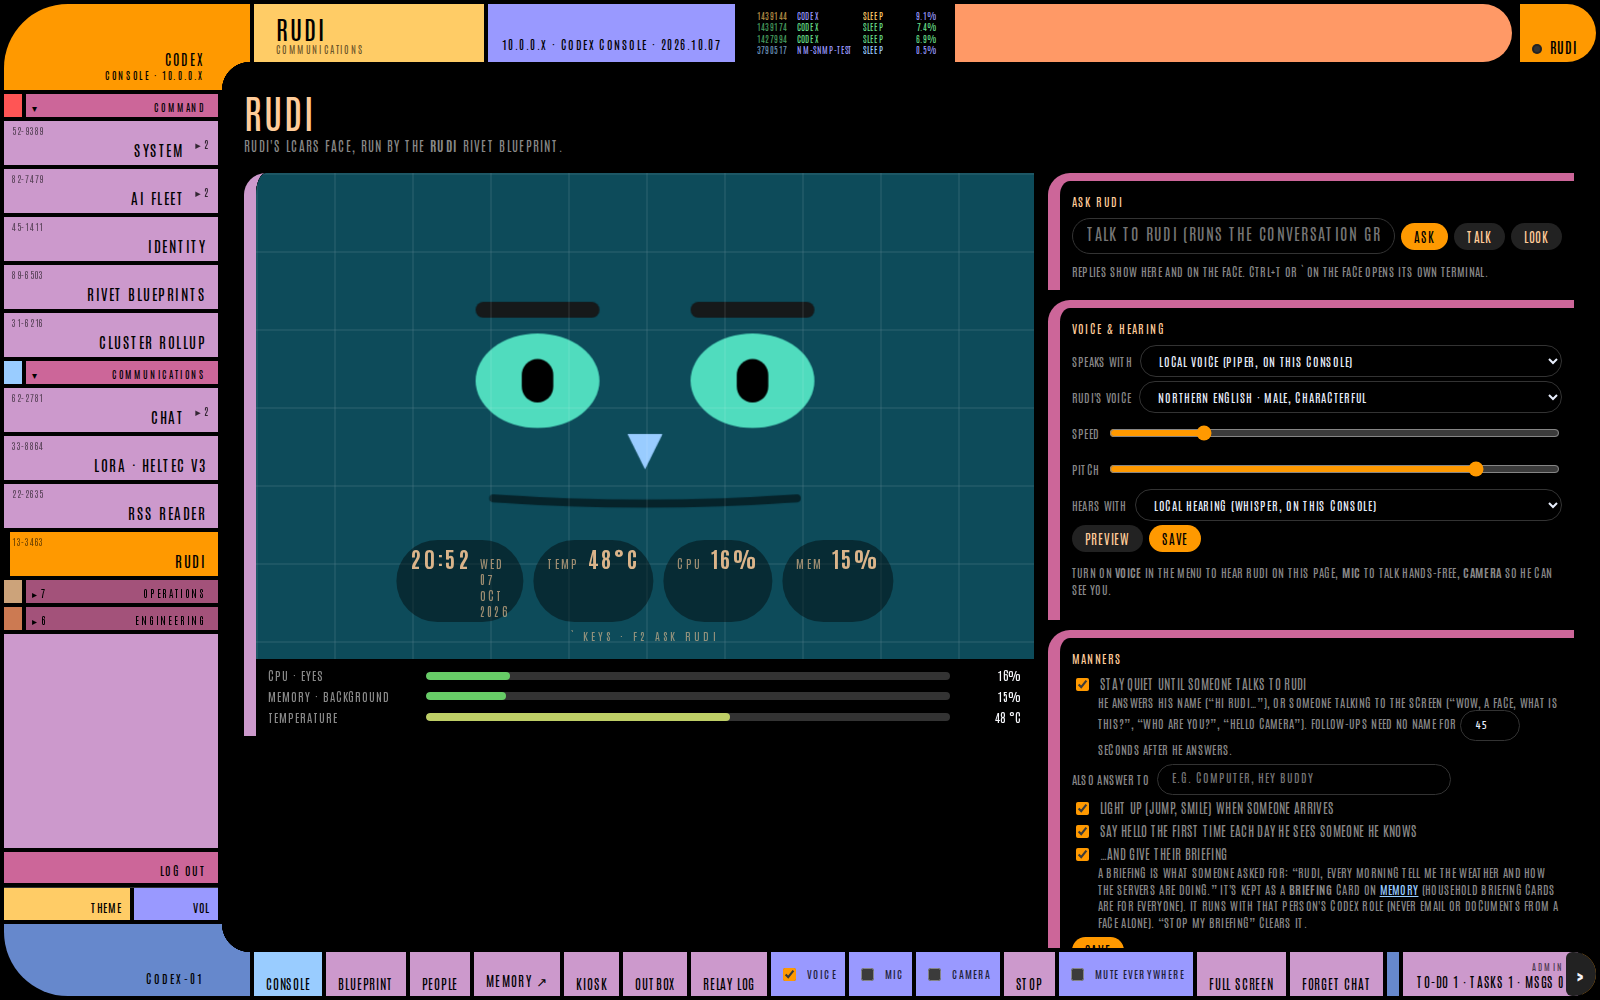
Task: Enable the Camera checkbox in bottom bar
Action: click(x=935, y=975)
